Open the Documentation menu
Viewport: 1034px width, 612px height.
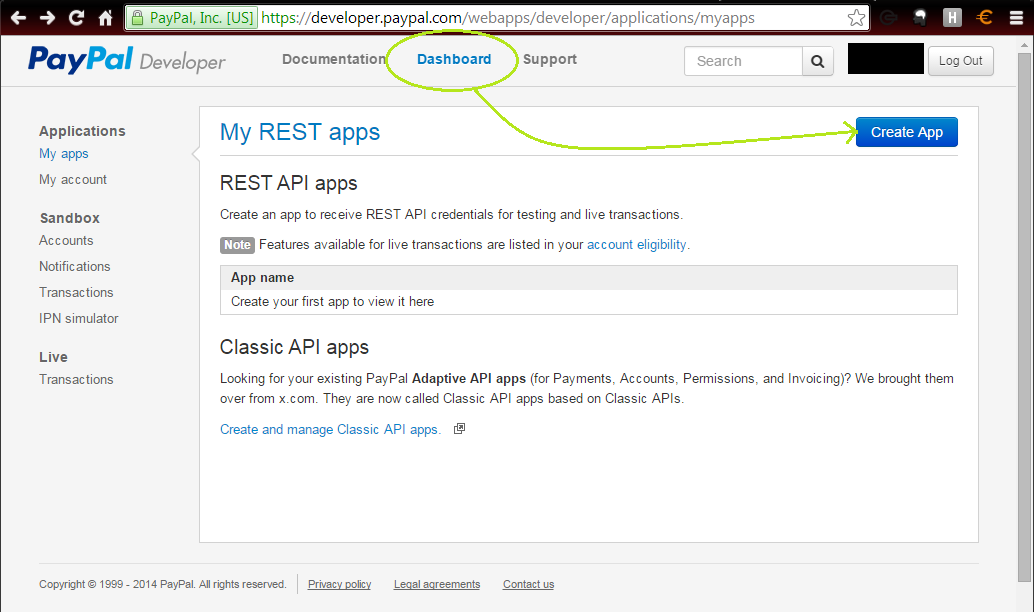coord(334,59)
